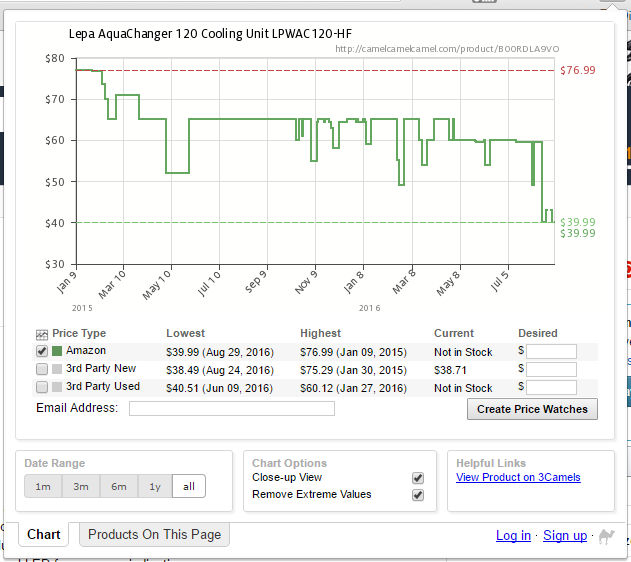Open the Products On This Page tab
Screen dimensions: 631x562
coord(155,534)
